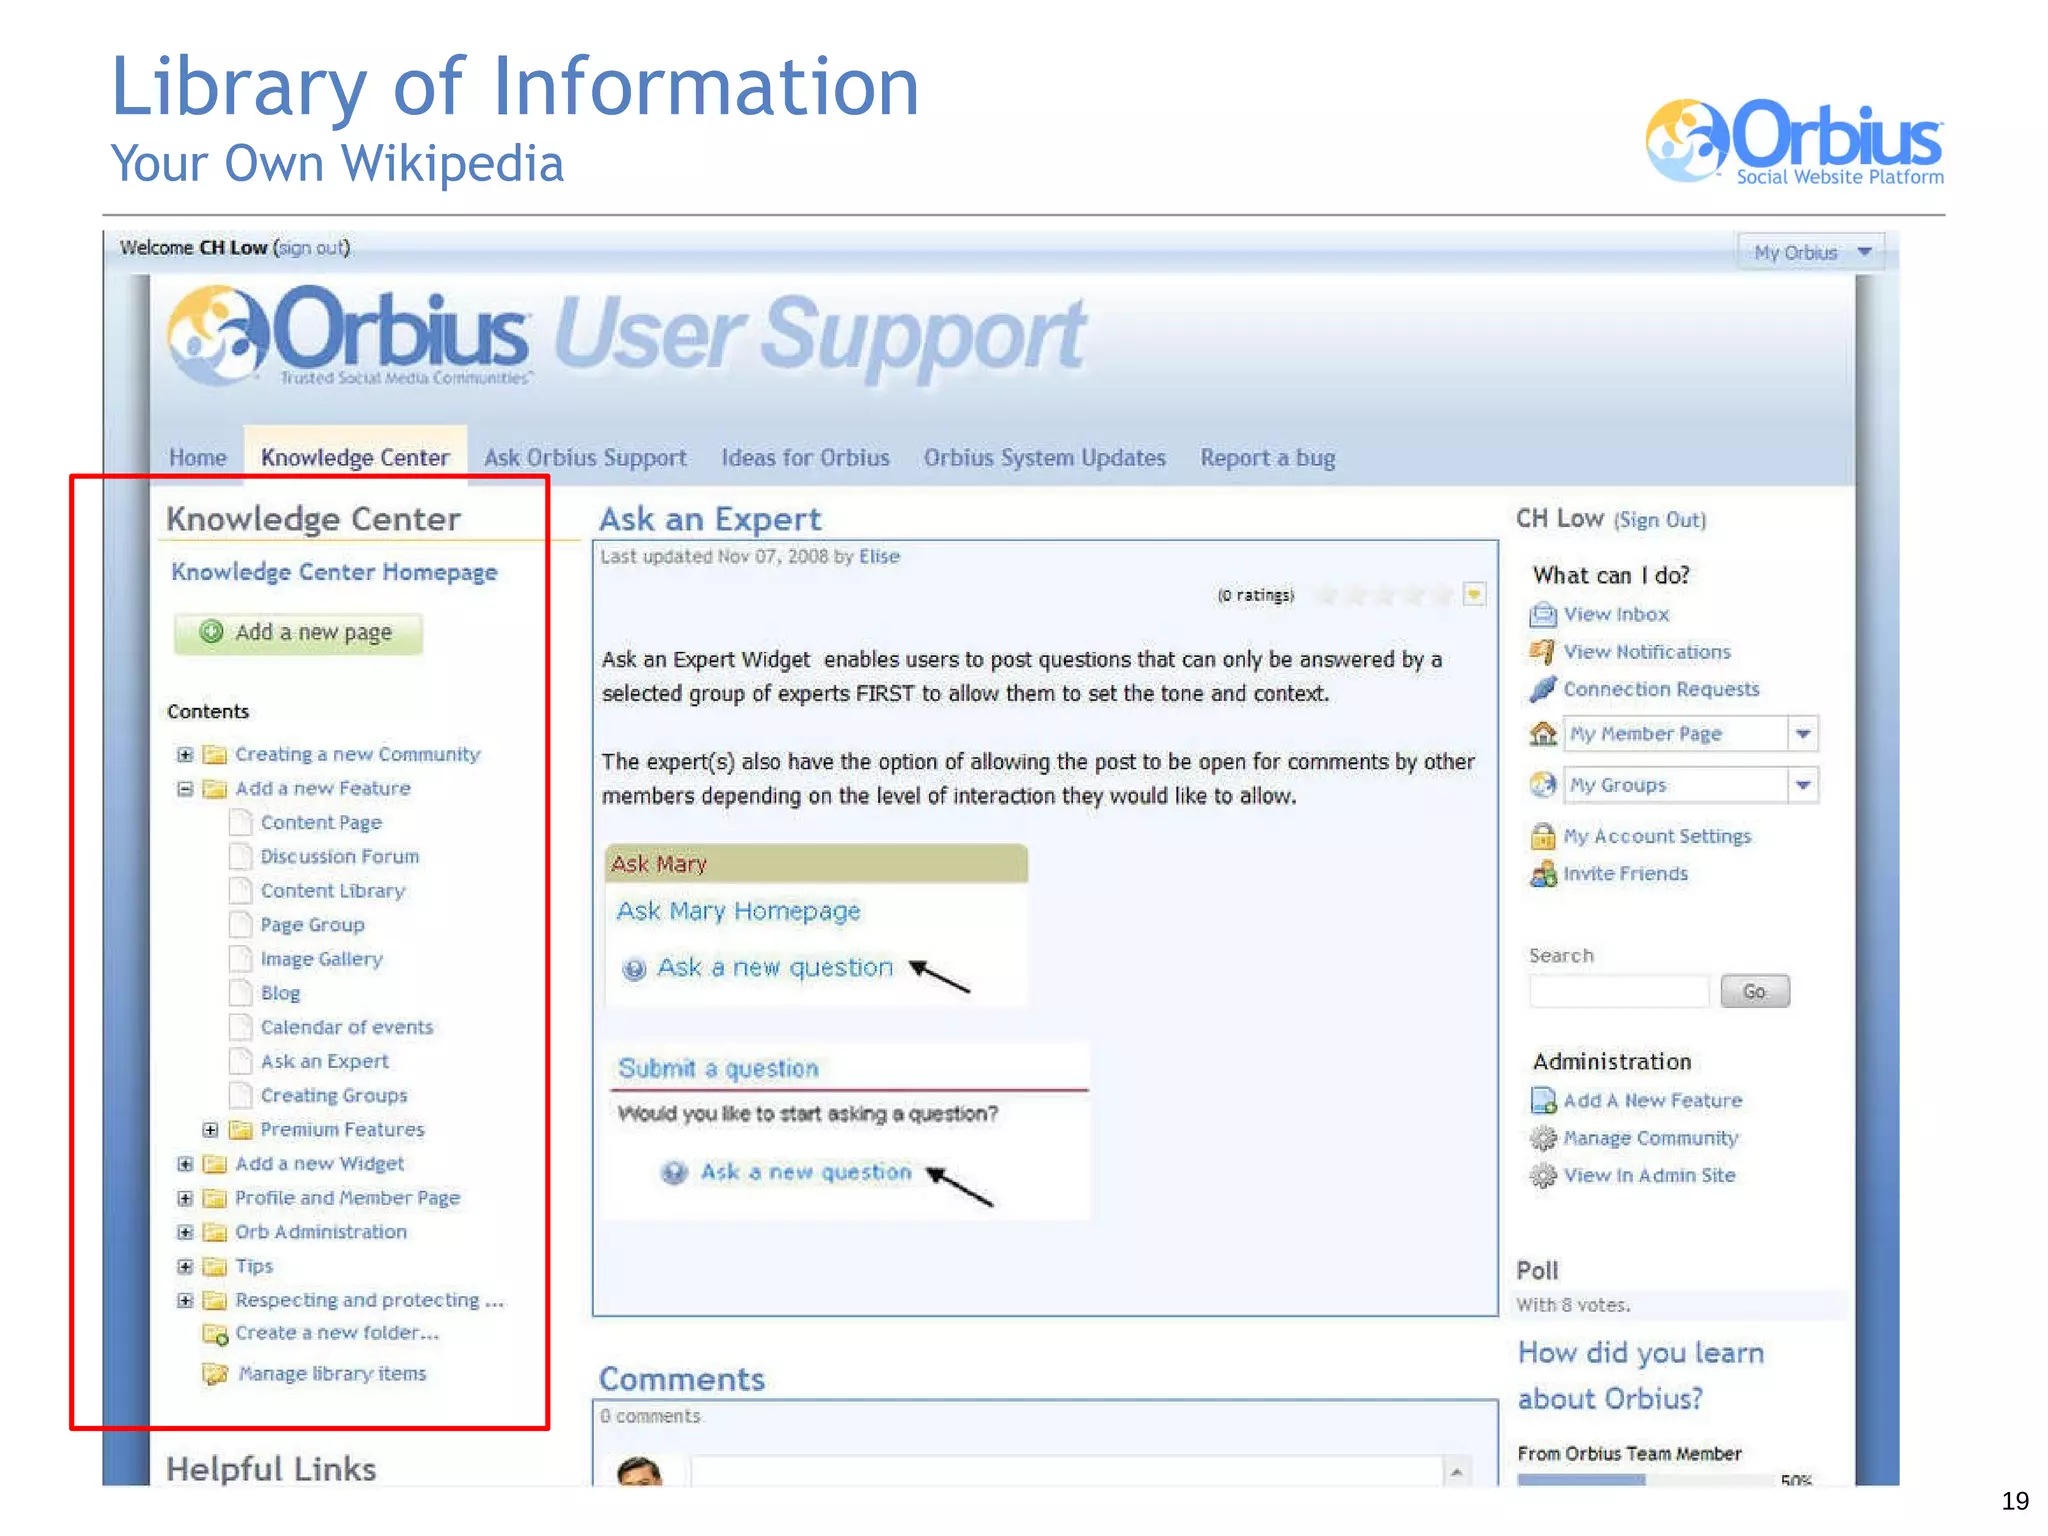Click the Manage library items icon

[x=214, y=1374]
